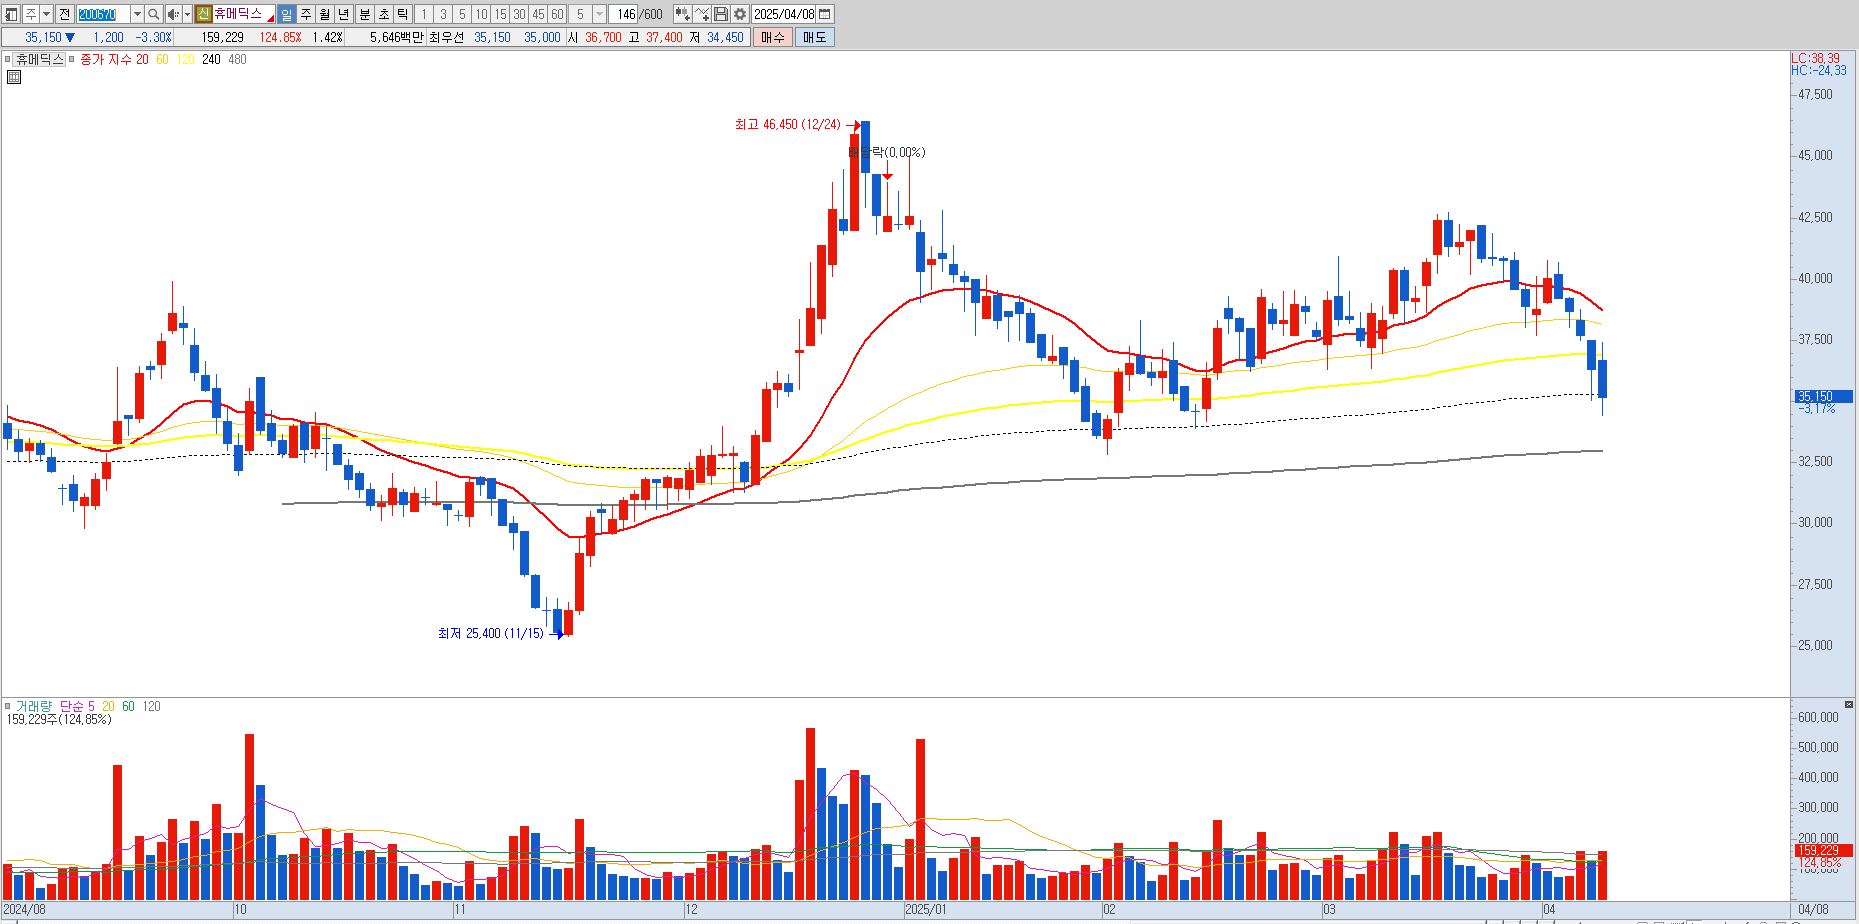Viewport: 1859px width, 924px height.
Task: Expand the stock code history dropdown
Action: coord(137,14)
